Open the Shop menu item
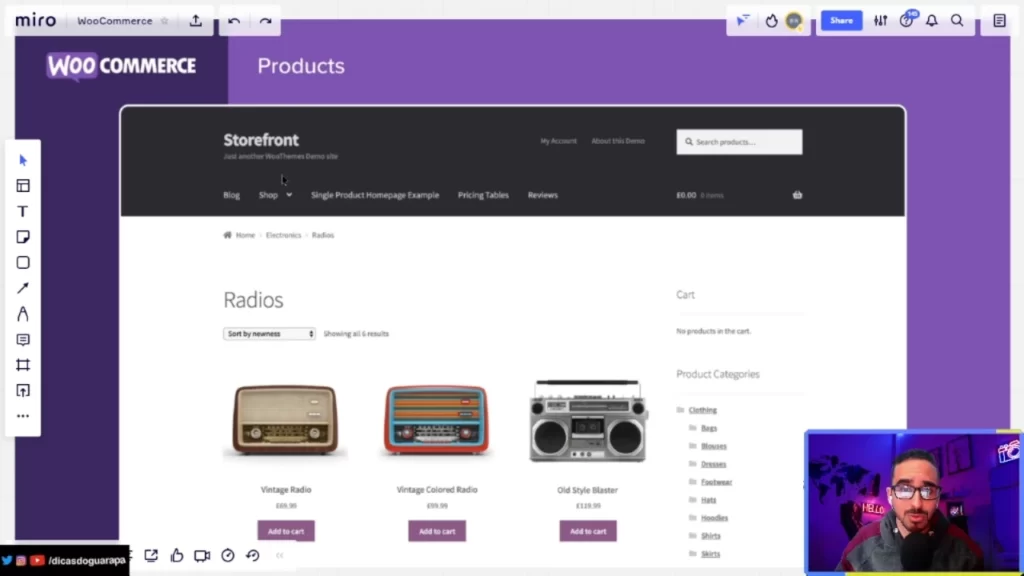Screen dimensions: 1024x576 [x=268, y=195]
